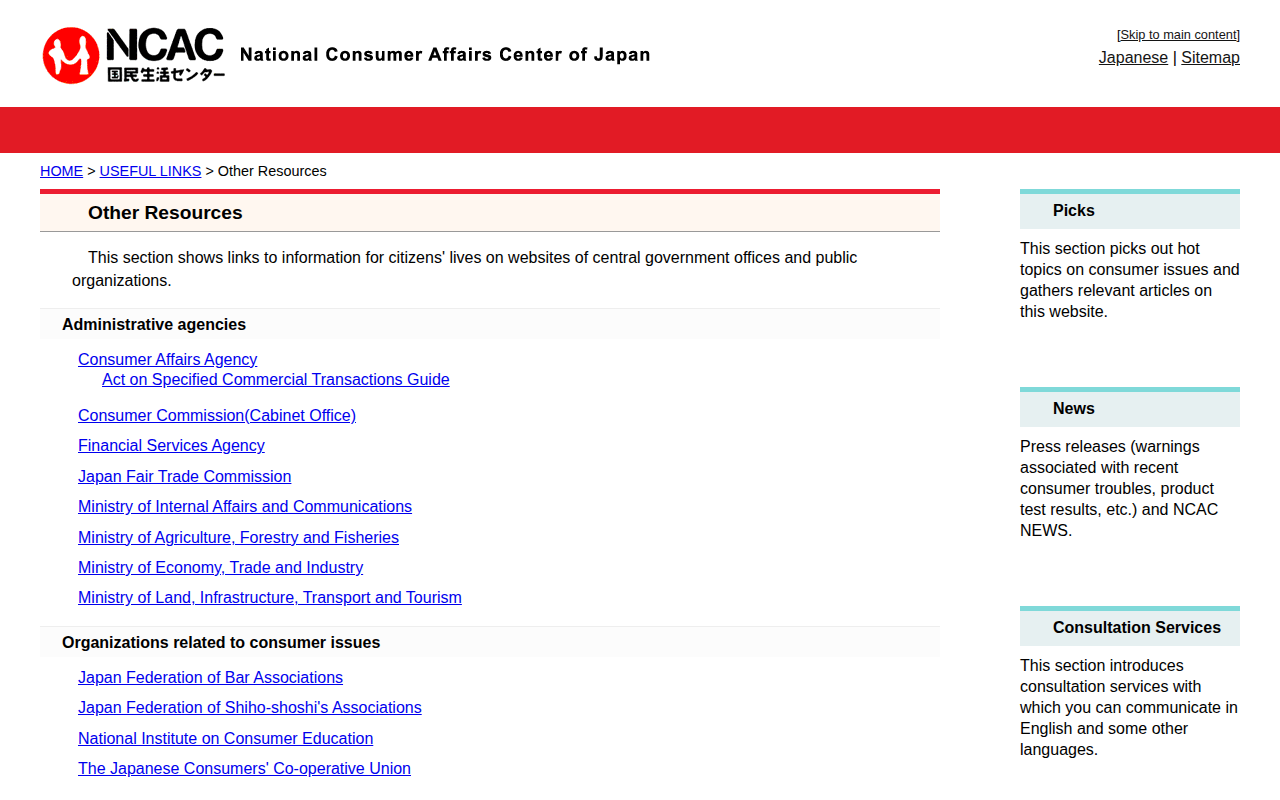Viewport: 1280px width, 800px height.
Task: Visit National Institute on Consumer Education
Action: 225,739
